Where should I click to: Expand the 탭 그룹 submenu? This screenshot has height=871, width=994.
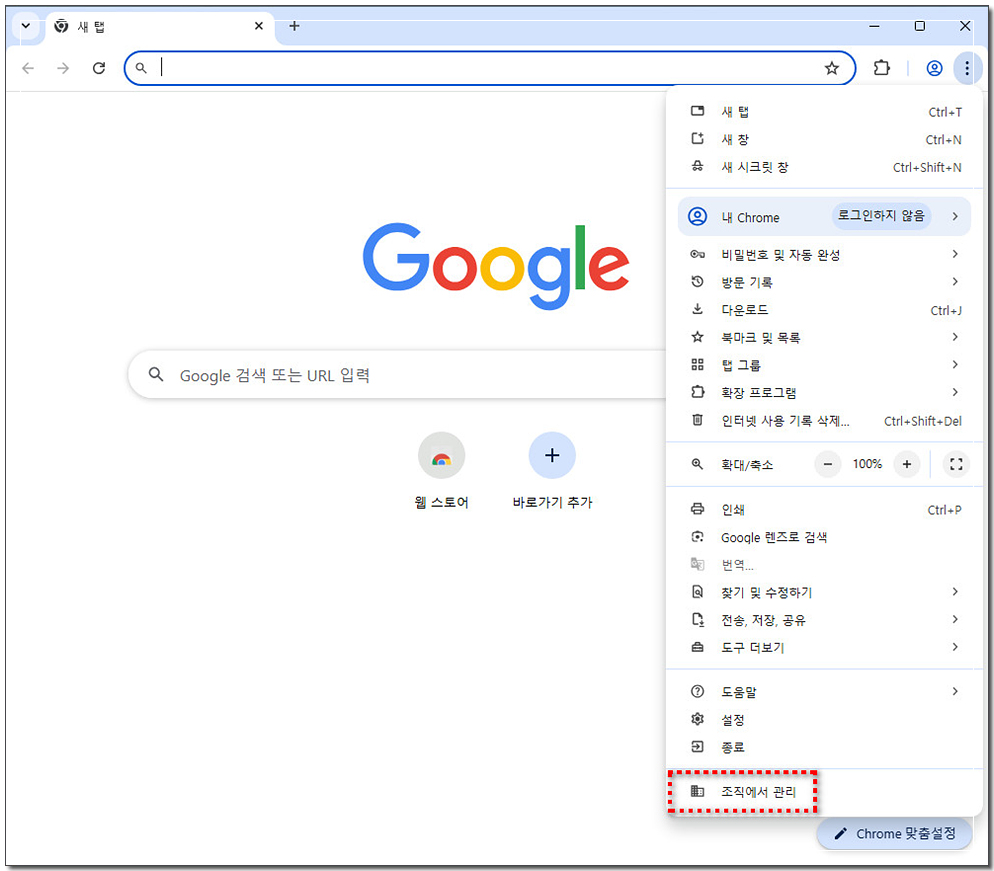point(825,365)
